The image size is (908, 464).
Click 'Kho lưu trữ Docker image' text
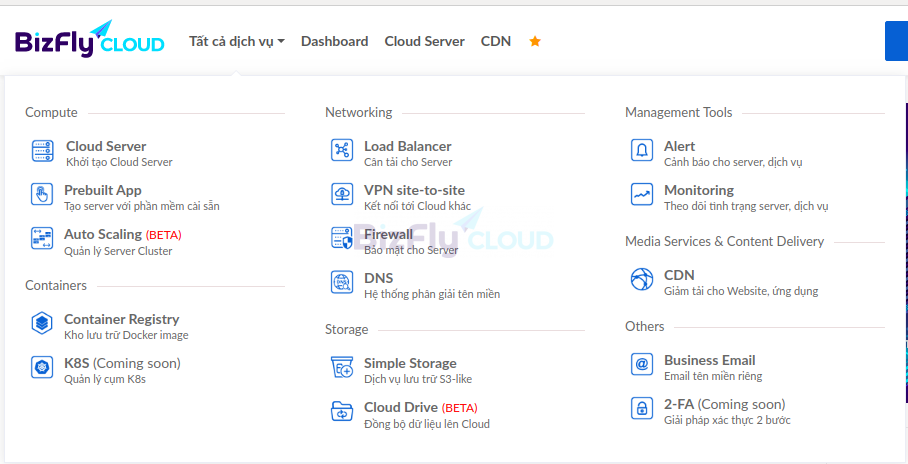tap(126, 335)
